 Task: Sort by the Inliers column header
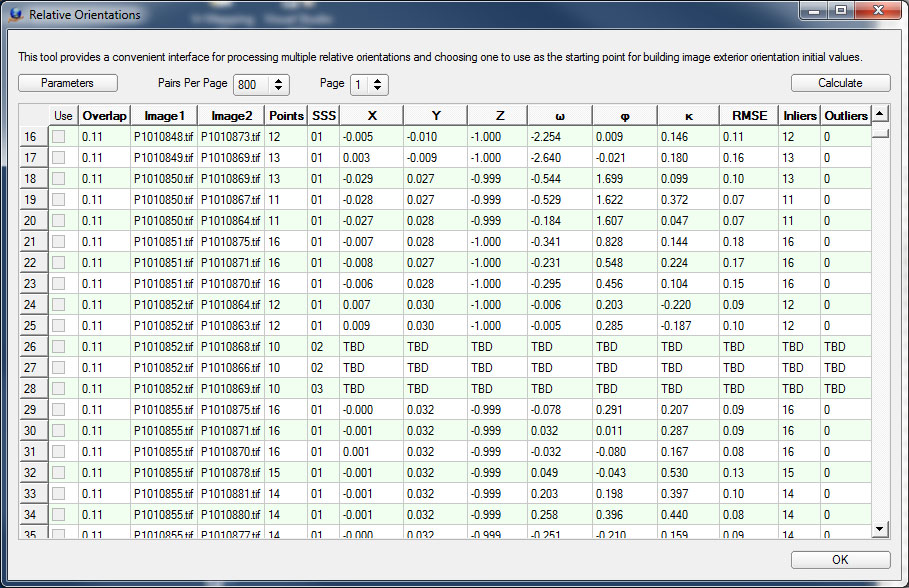799,116
